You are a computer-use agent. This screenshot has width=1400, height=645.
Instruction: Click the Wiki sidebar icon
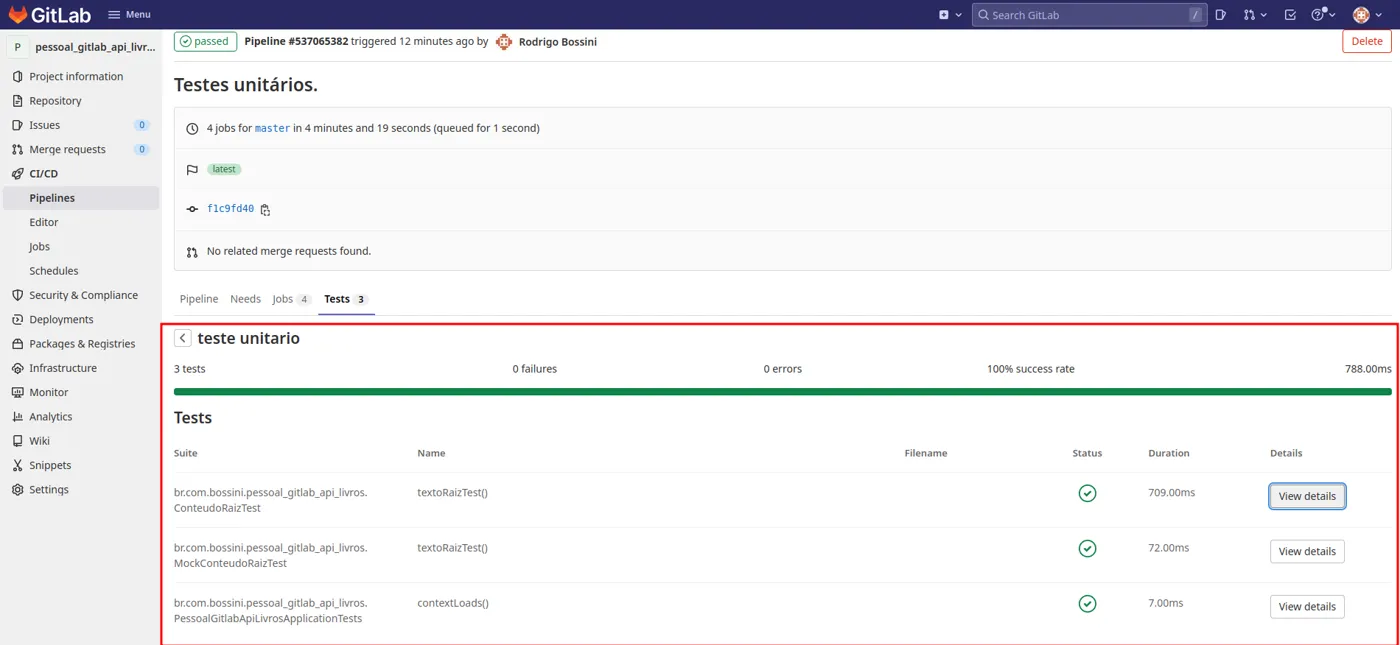(x=17, y=441)
